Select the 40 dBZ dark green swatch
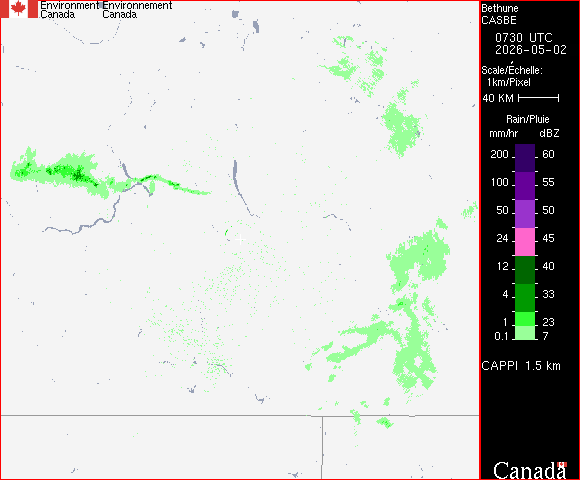Image resolution: width=580 pixels, height=480 pixels. point(525,270)
